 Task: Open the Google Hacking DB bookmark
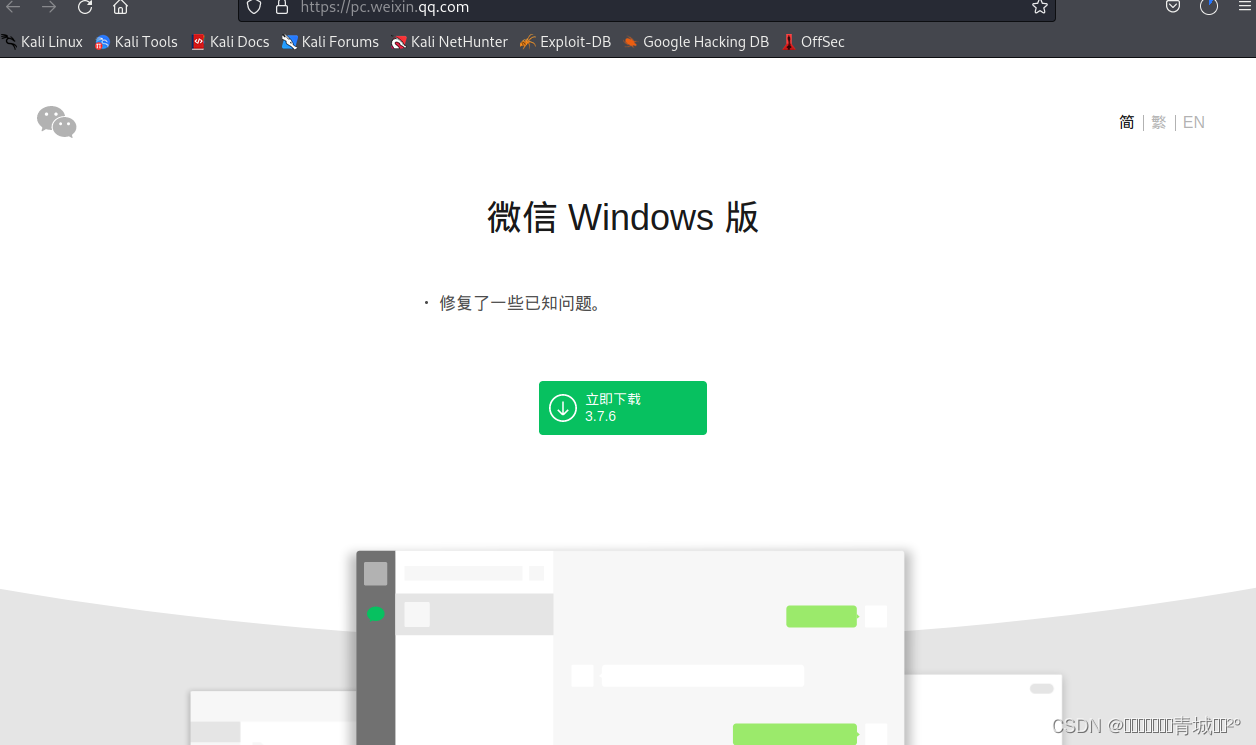point(696,42)
